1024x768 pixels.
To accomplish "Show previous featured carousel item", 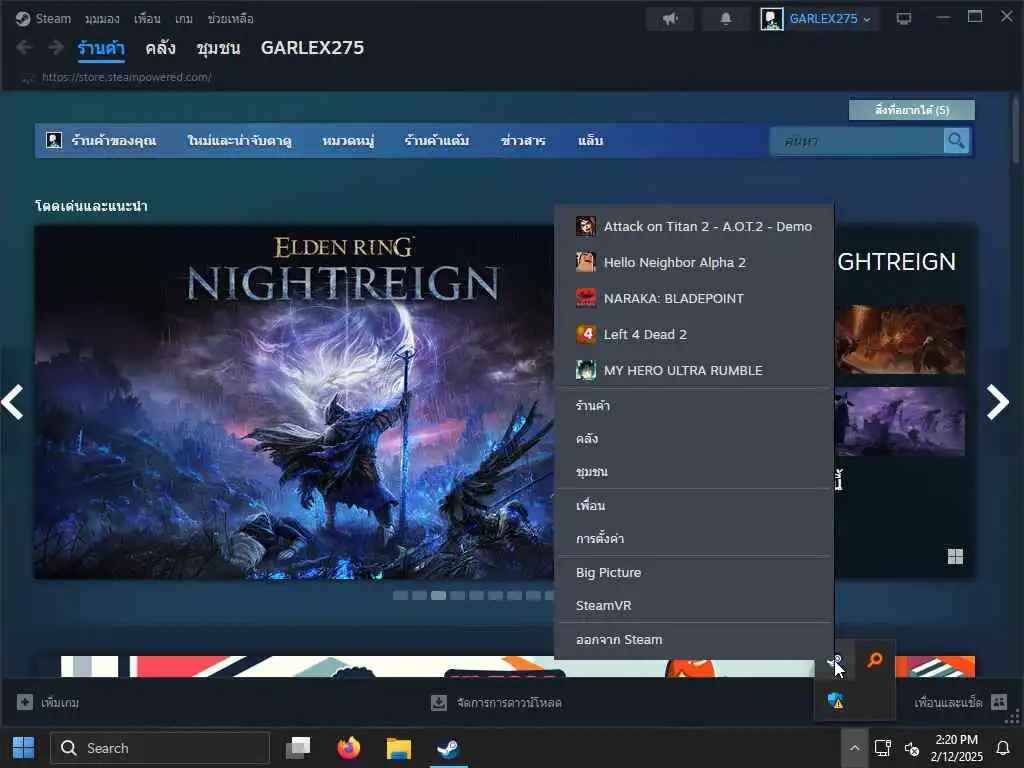I will click(13, 402).
